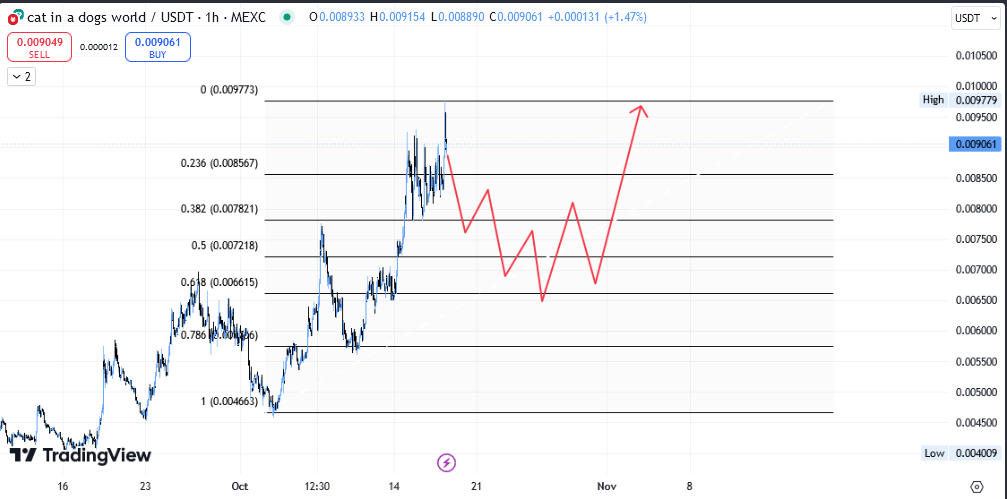
Task: Select the 1 (0.004663) Fibonacci level label
Action: click(x=229, y=401)
